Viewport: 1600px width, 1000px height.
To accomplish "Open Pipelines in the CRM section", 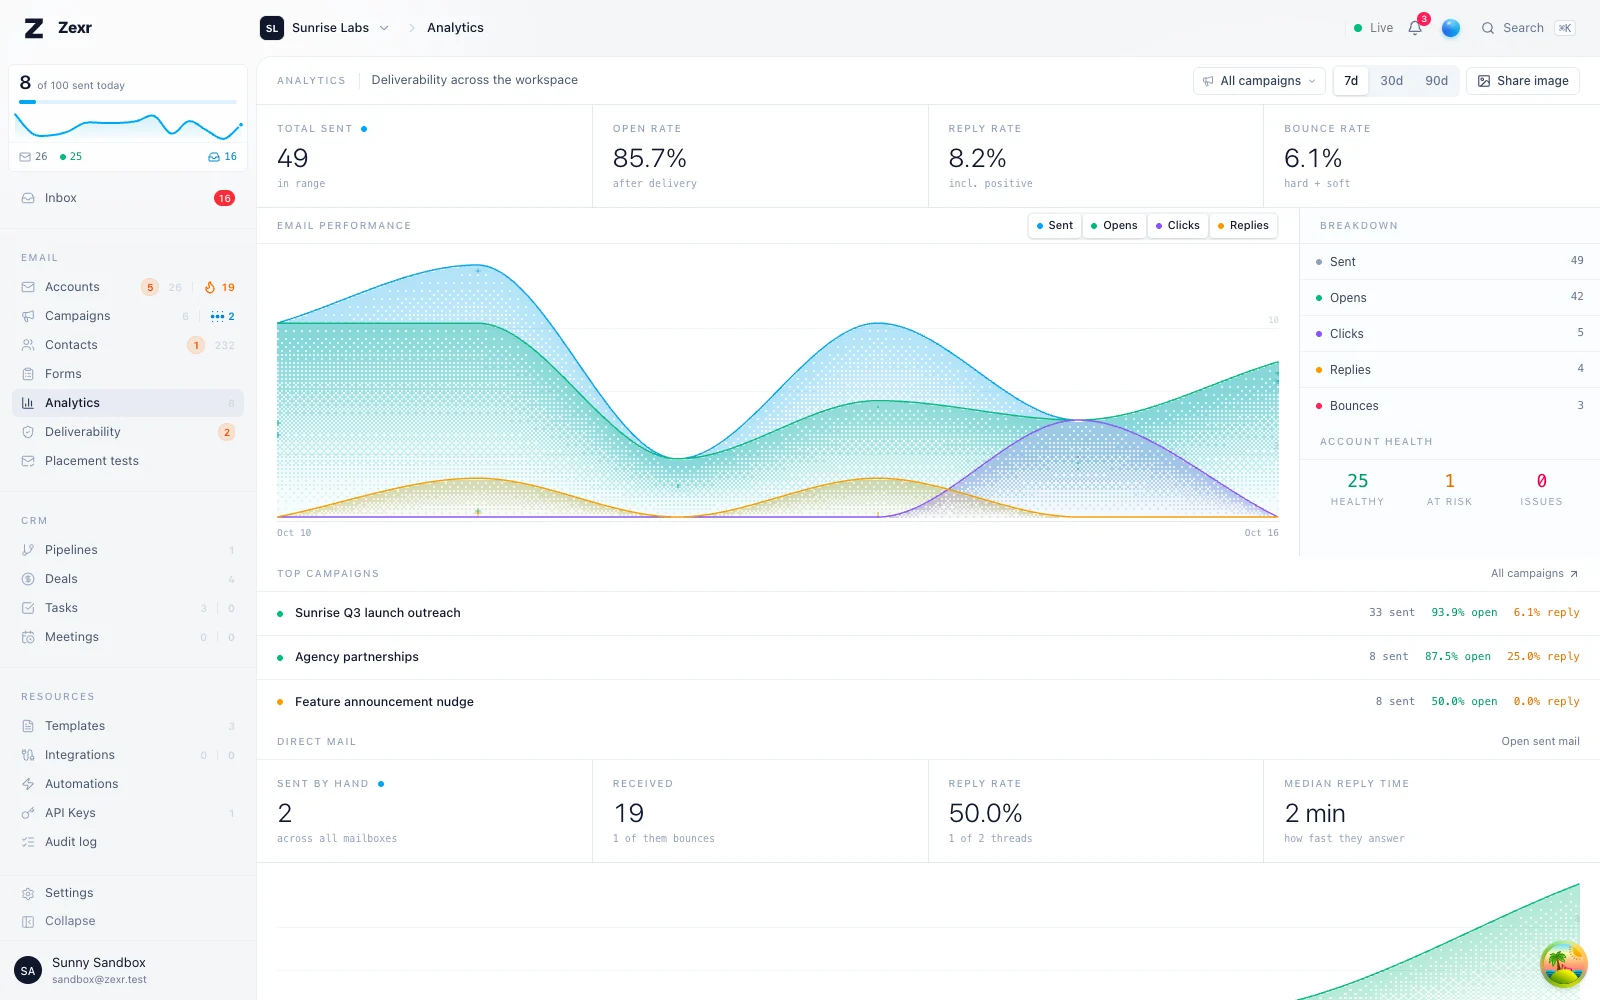I will pos(128,550).
